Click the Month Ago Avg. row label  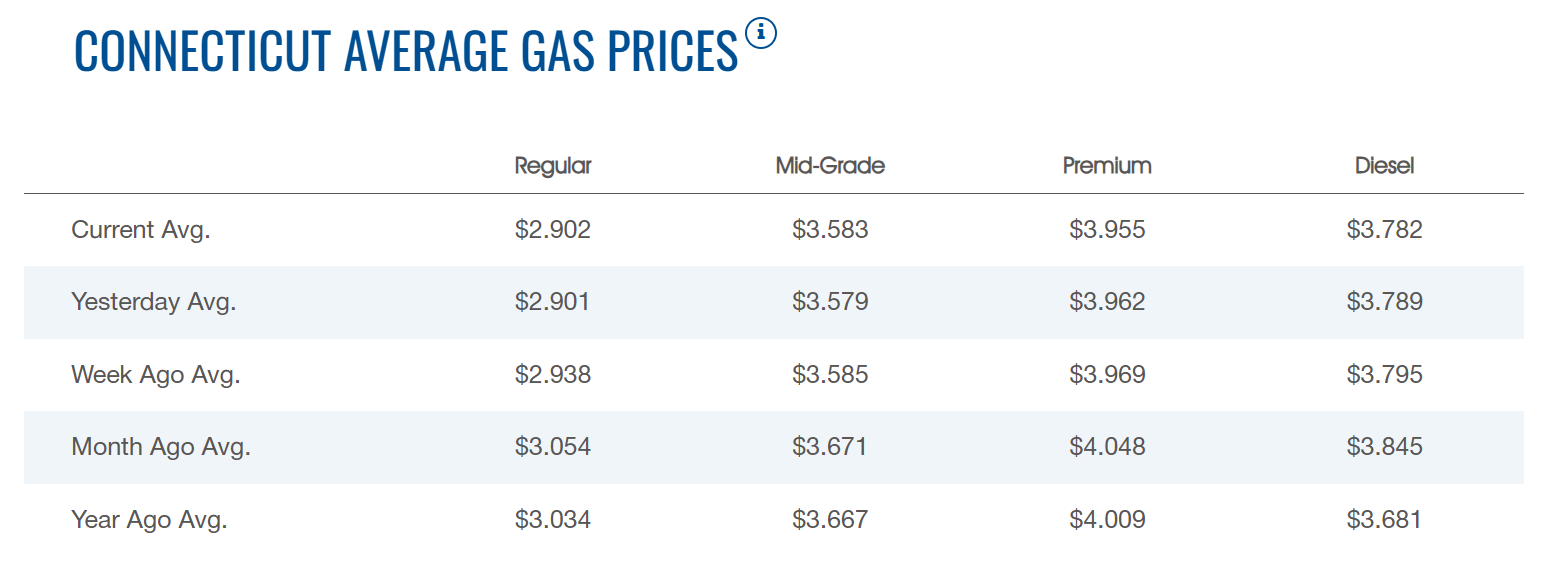click(x=161, y=447)
